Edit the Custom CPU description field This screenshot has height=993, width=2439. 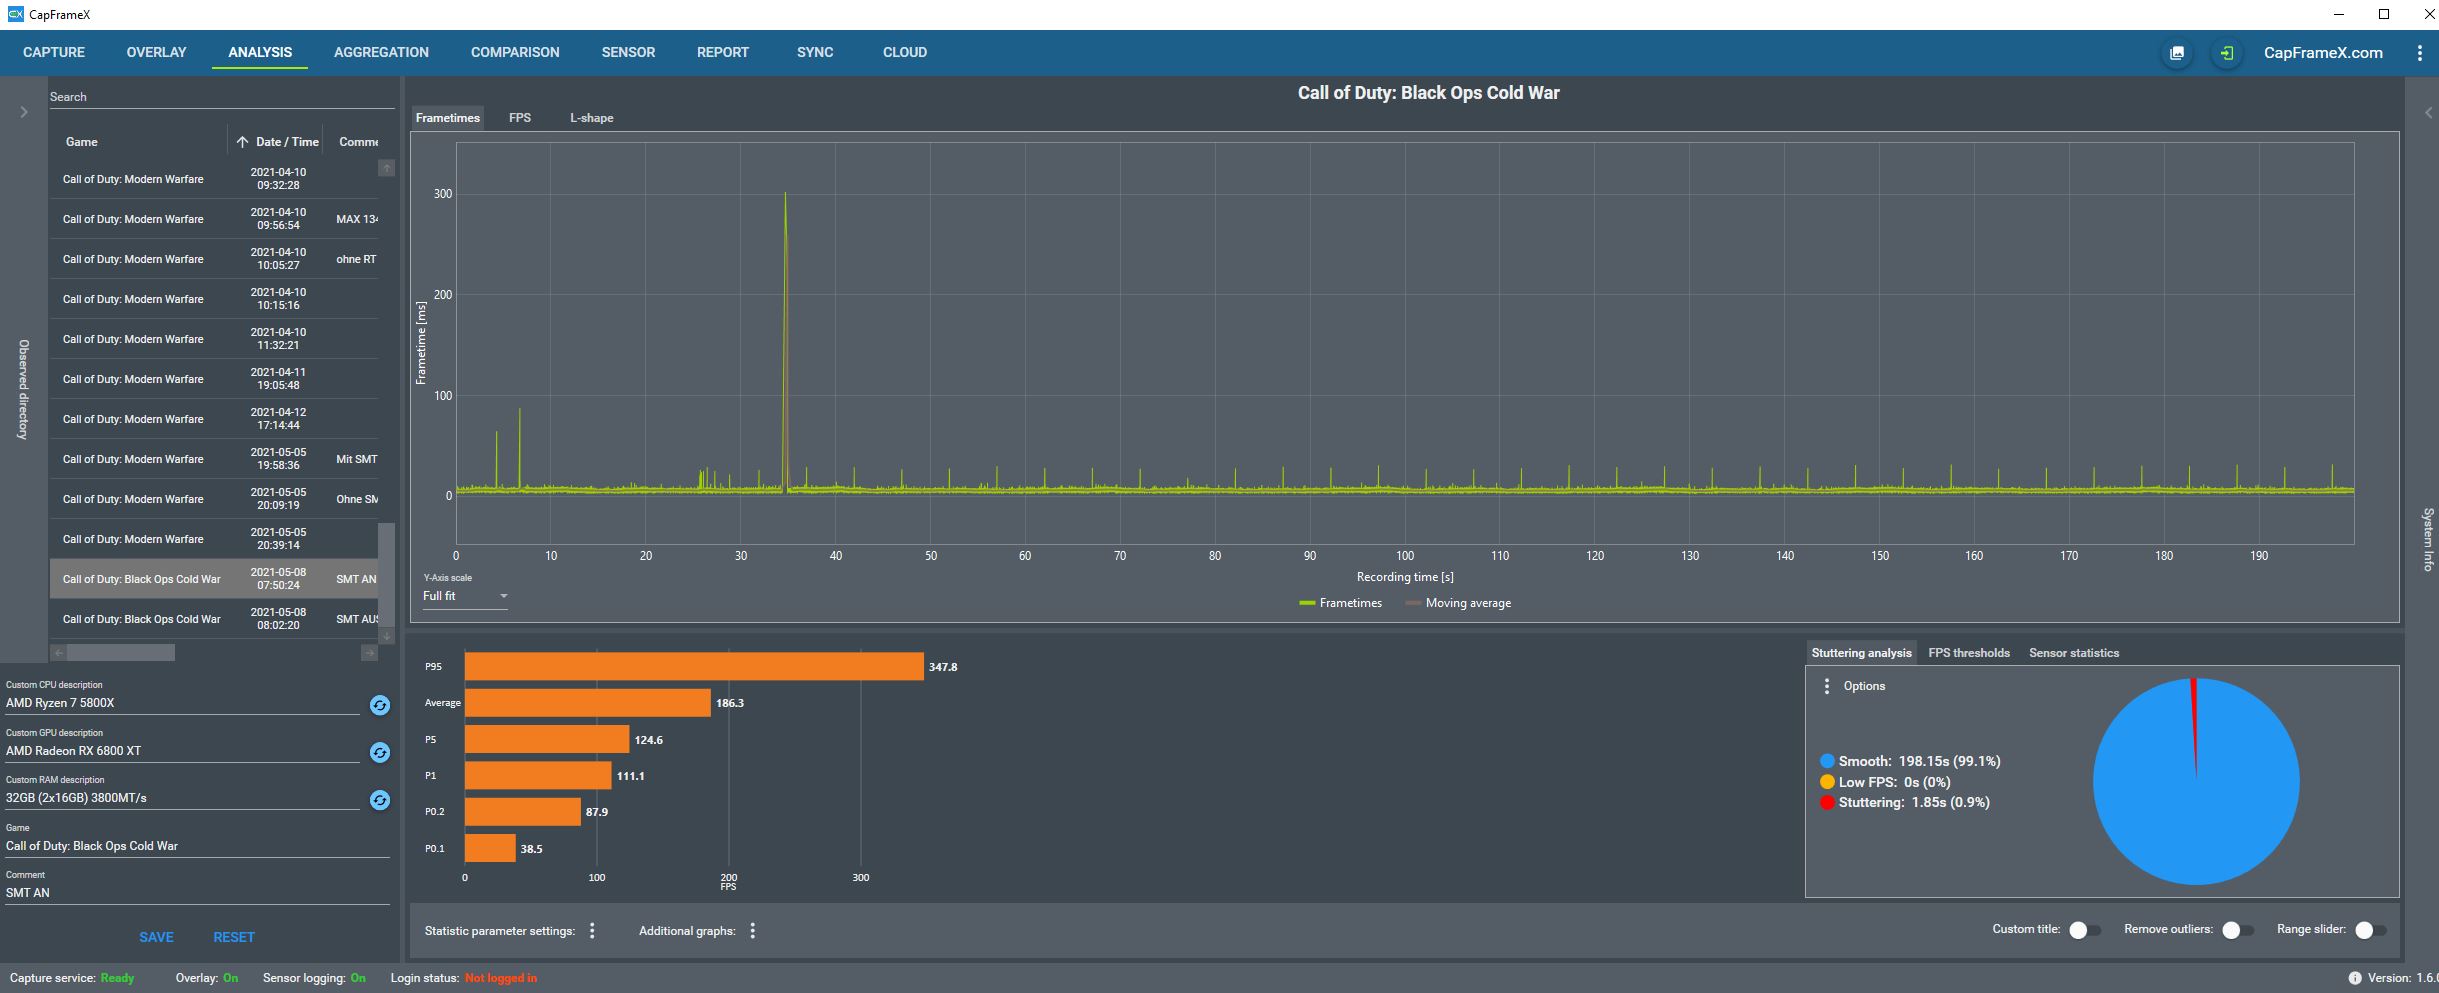182,703
